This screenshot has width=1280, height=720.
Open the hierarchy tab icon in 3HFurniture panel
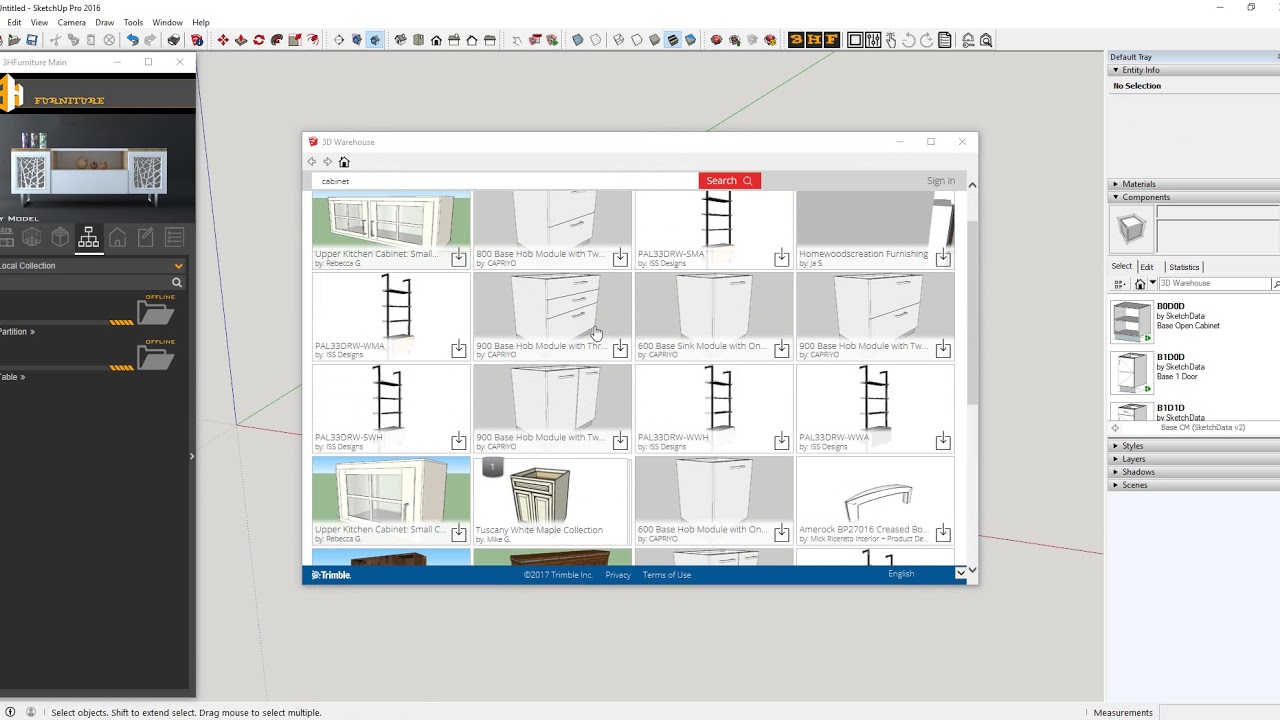click(x=88, y=237)
